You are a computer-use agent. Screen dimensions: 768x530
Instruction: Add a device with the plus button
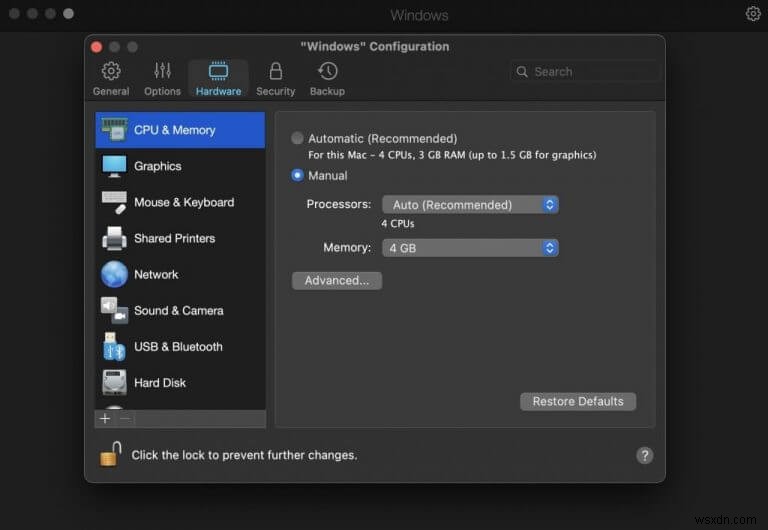click(105, 418)
